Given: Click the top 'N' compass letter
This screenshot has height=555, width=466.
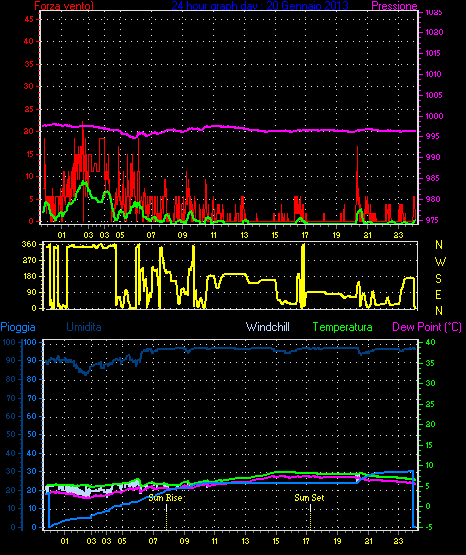Looking at the screenshot, I should 439,245.
